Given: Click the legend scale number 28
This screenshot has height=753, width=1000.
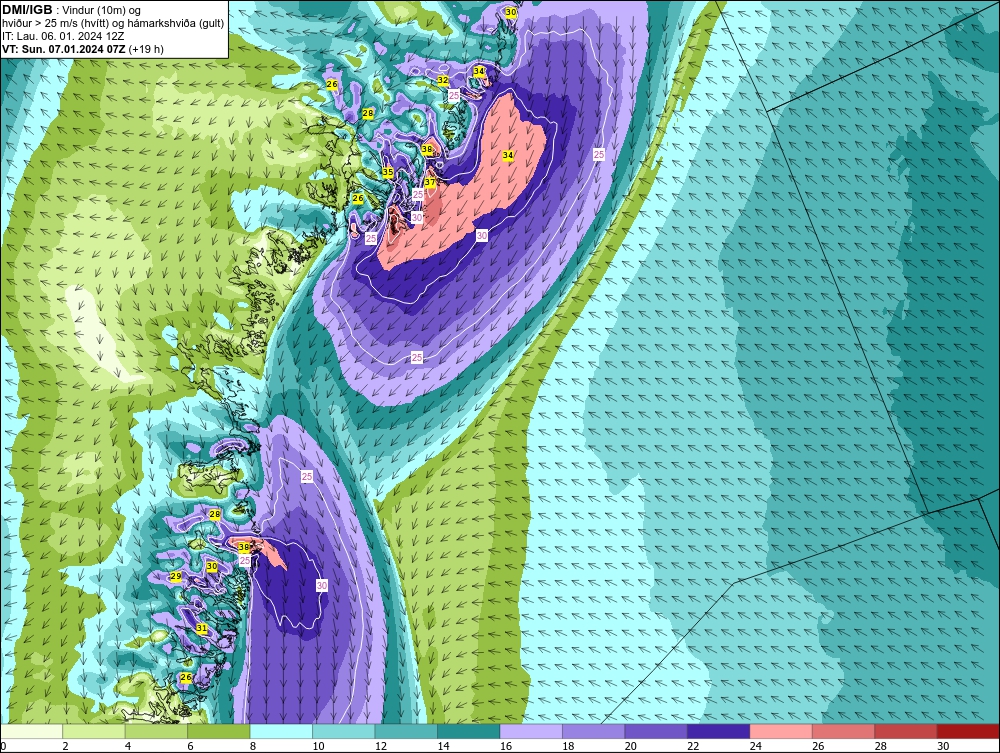Looking at the screenshot, I should (881, 746).
